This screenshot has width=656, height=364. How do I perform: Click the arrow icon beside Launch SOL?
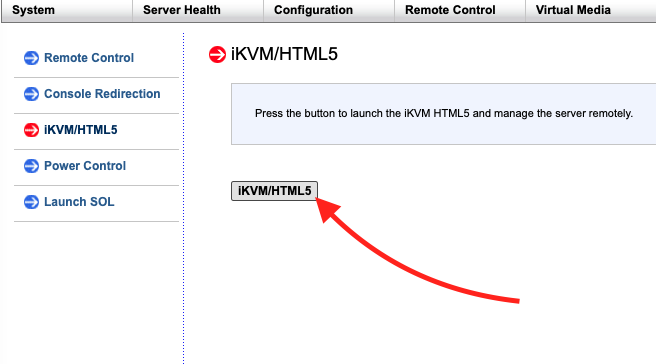coord(31,202)
